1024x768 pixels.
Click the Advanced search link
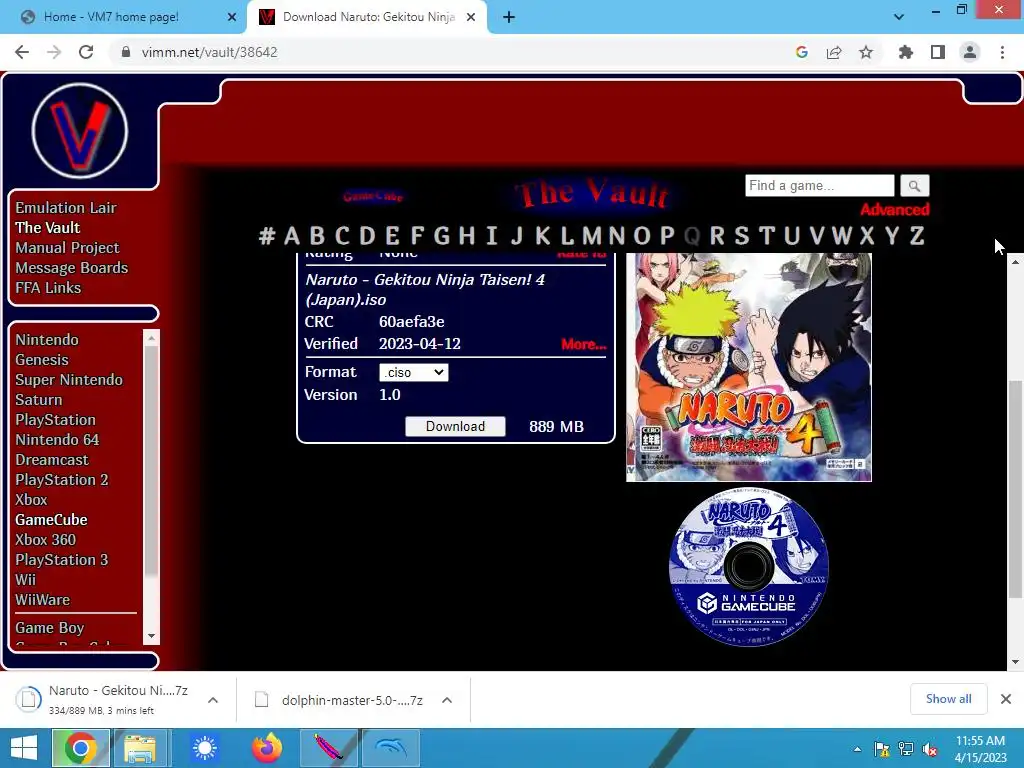point(895,210)
